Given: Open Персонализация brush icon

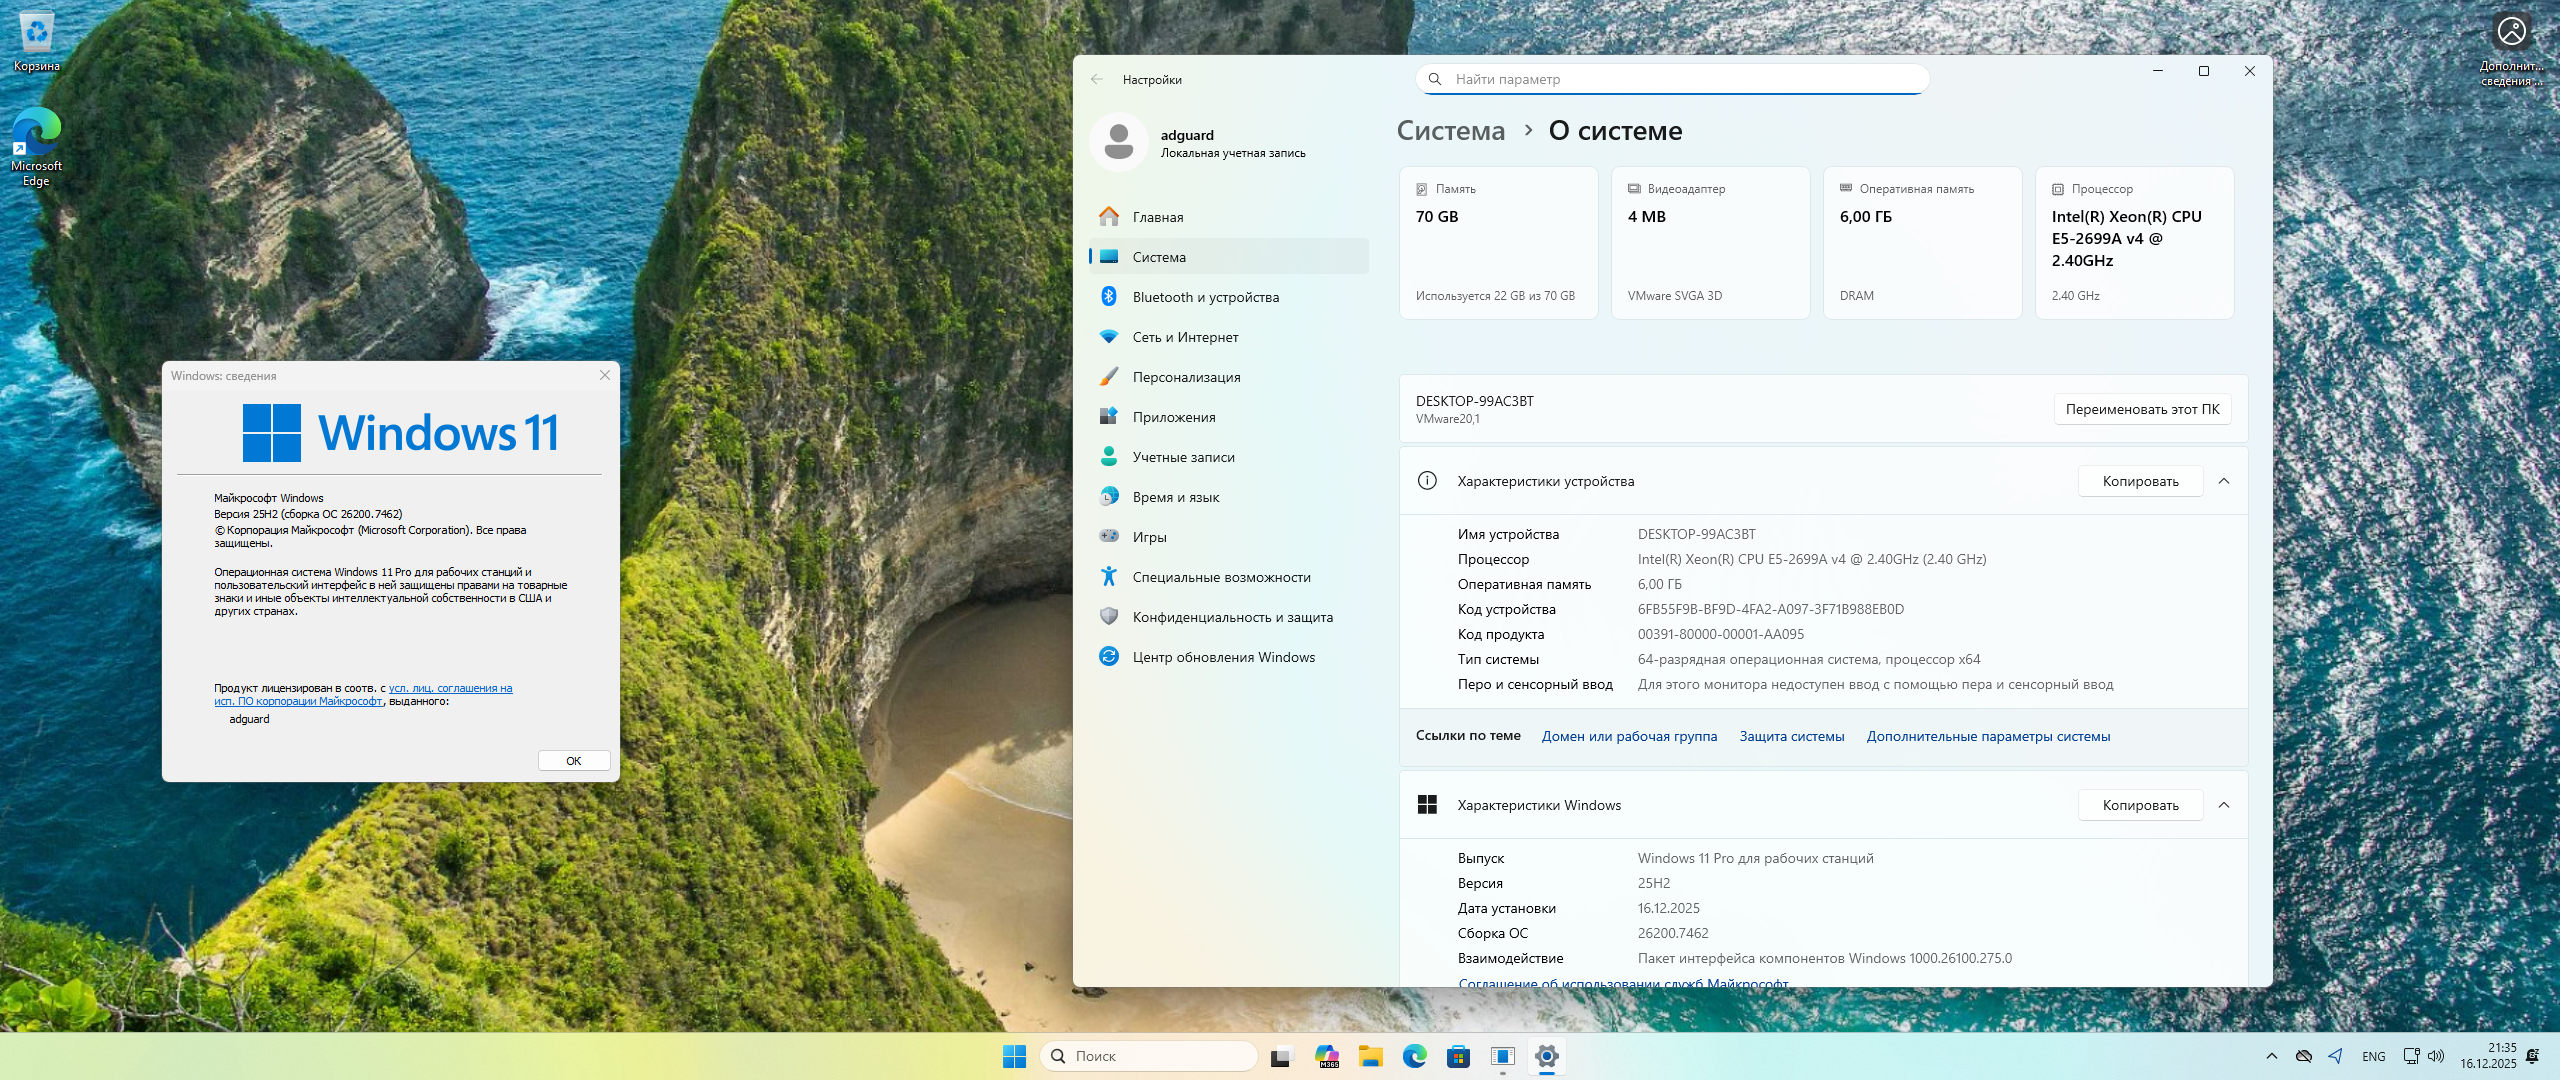Looking at the screenshot, I should point(1109,377).
